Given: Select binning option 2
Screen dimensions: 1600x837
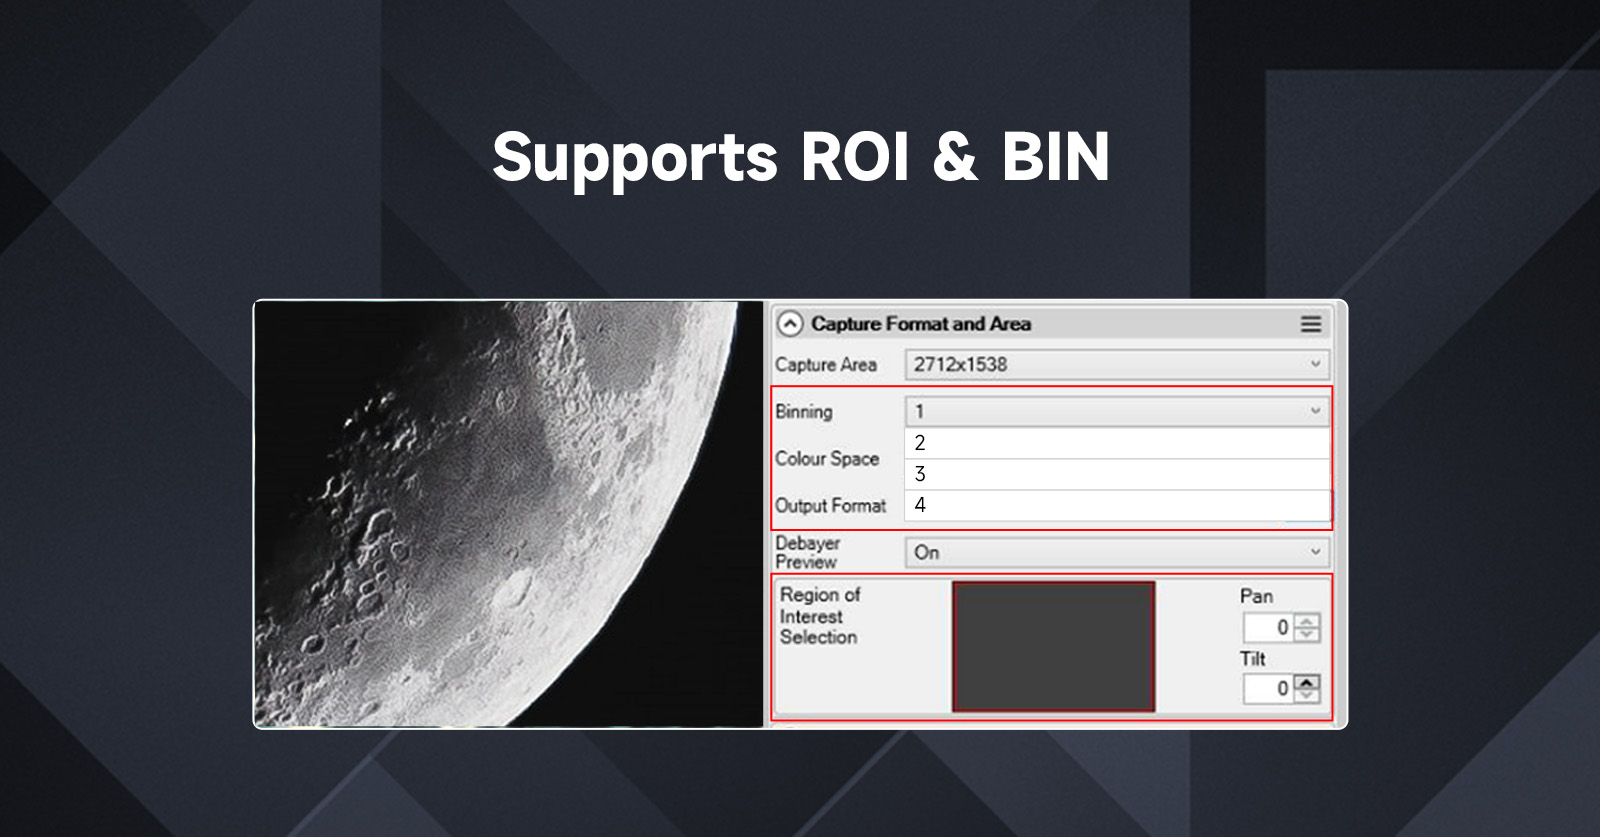Looking at the screenshot, I should click(1117, 443).
